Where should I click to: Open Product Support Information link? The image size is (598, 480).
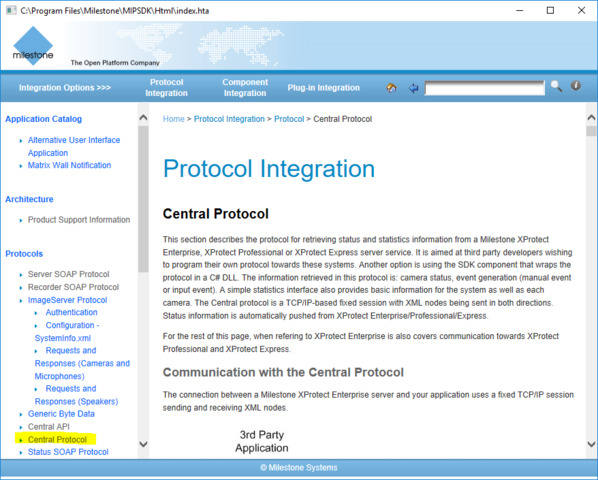pos(79,220)
